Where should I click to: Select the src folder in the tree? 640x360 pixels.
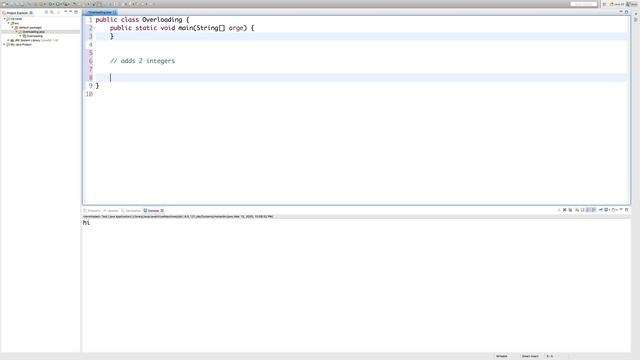16,23
